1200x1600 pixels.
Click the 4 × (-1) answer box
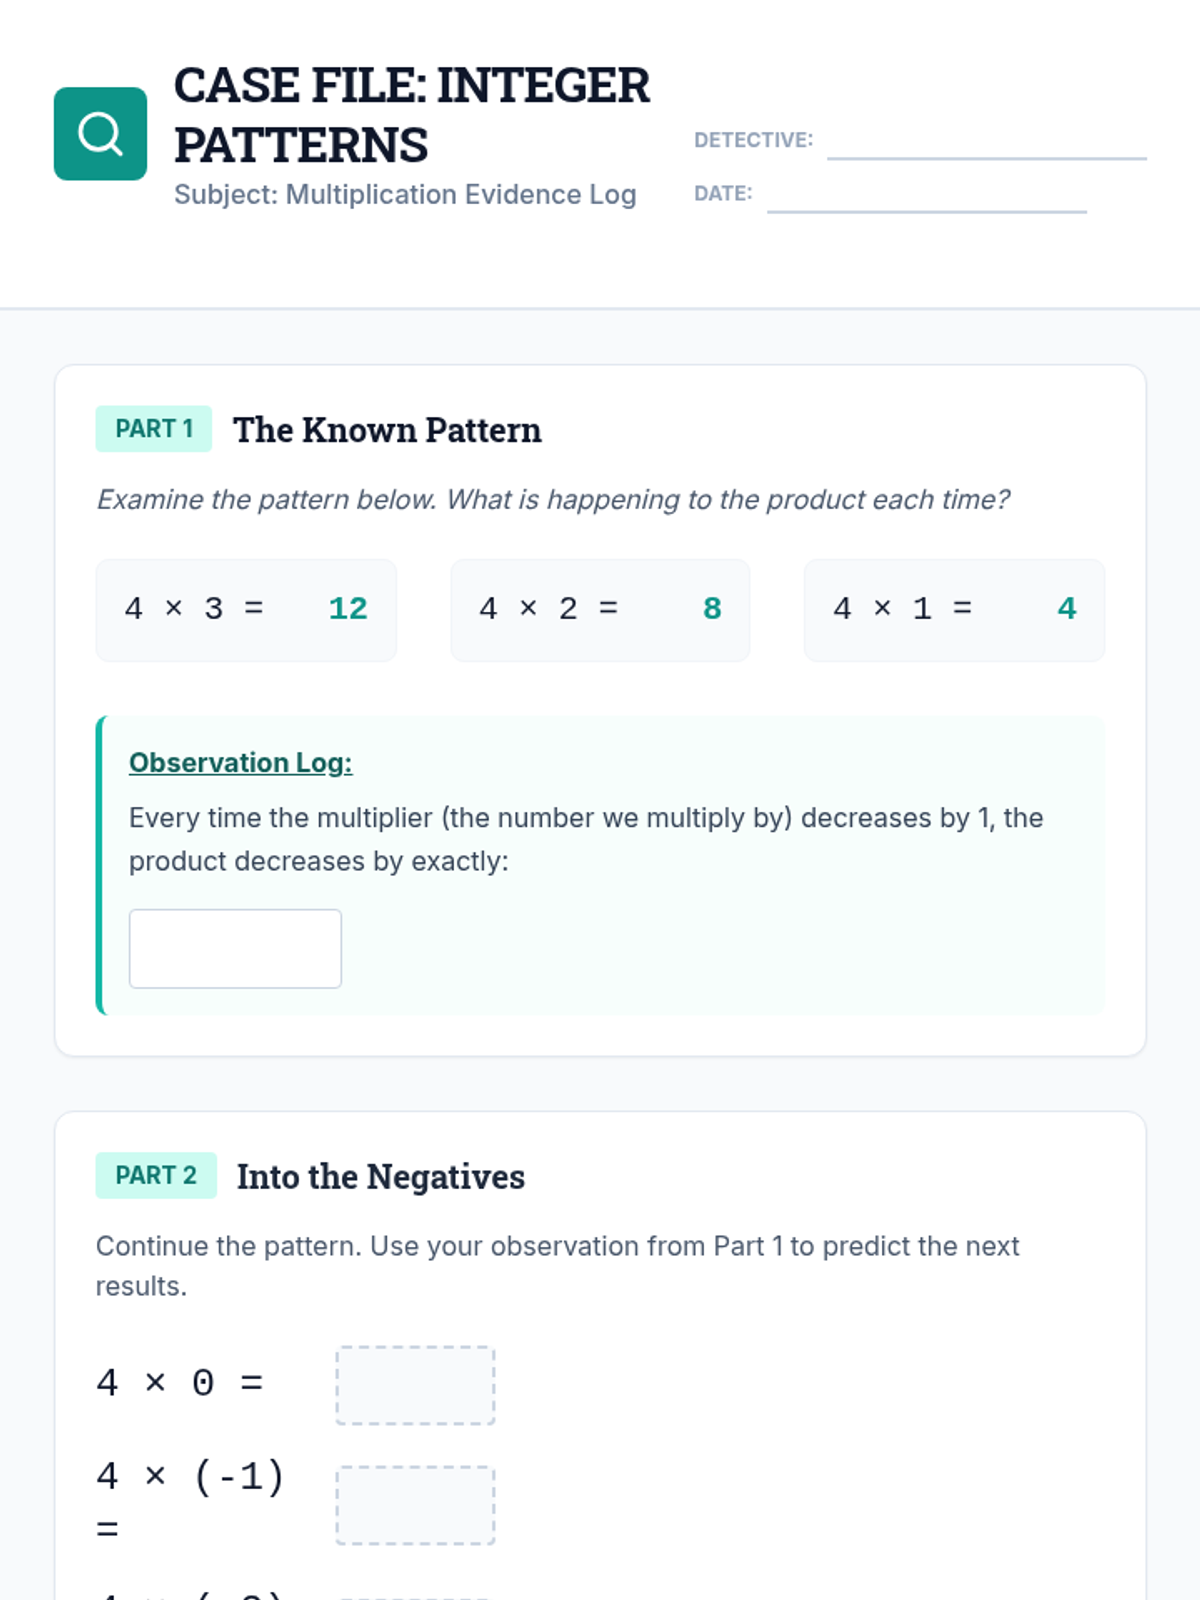[415, 1505]
